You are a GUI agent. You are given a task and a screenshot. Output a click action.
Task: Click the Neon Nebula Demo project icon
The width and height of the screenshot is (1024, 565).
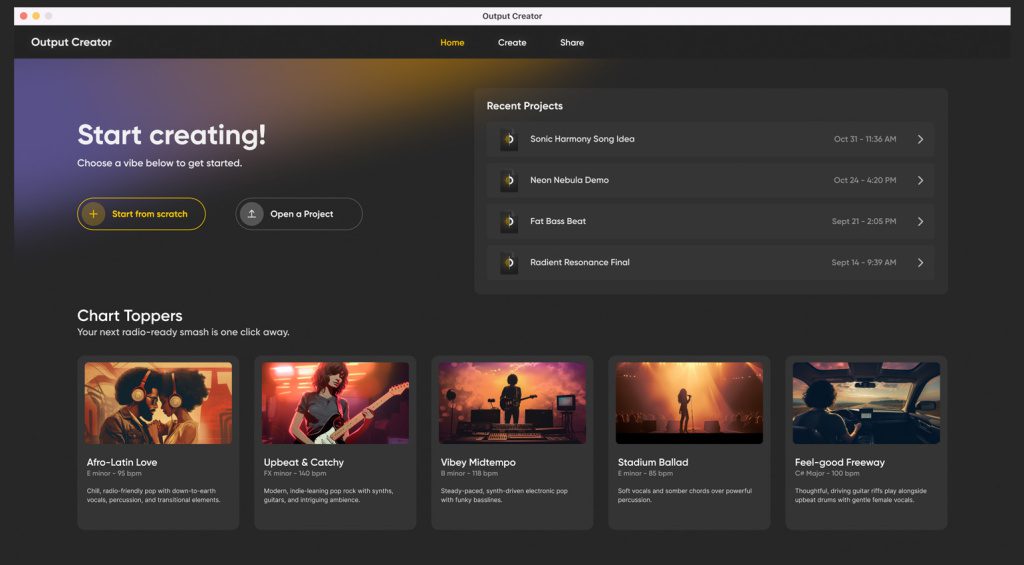(x=509, y=180)
